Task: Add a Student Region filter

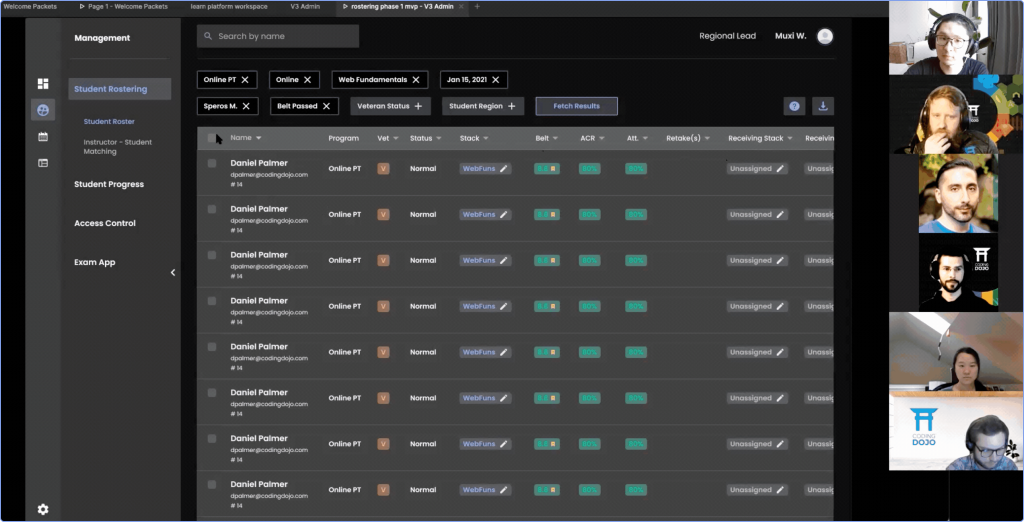Action: [x=483, y=106]
